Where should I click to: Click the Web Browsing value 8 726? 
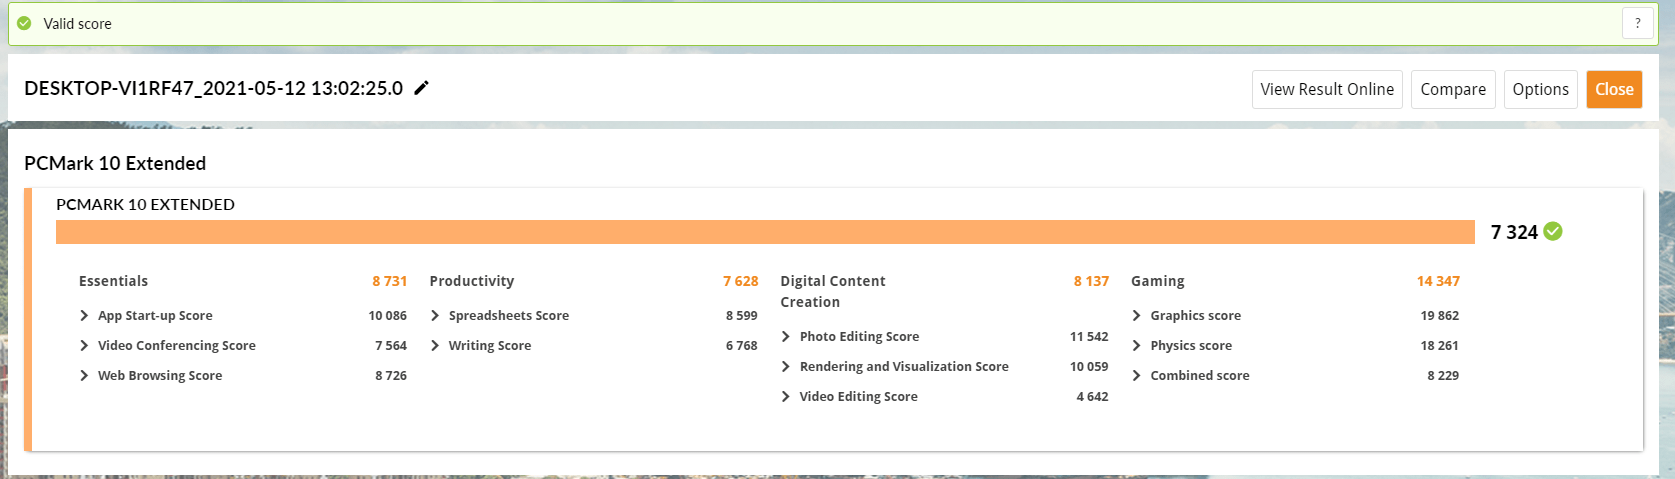coord(391,375)
